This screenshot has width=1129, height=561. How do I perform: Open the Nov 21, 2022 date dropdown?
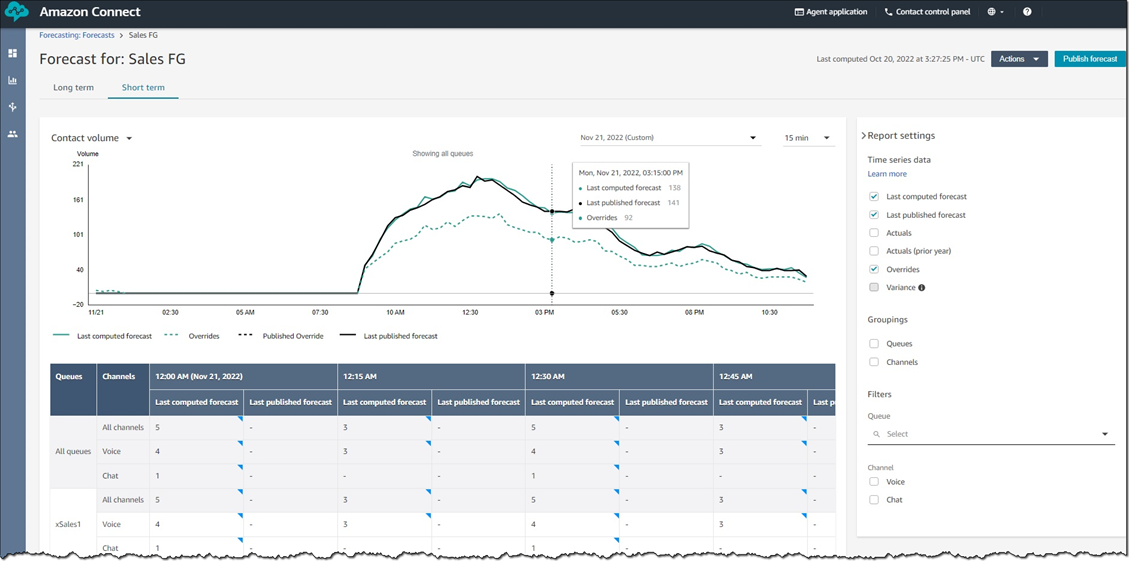coord(670,138)
